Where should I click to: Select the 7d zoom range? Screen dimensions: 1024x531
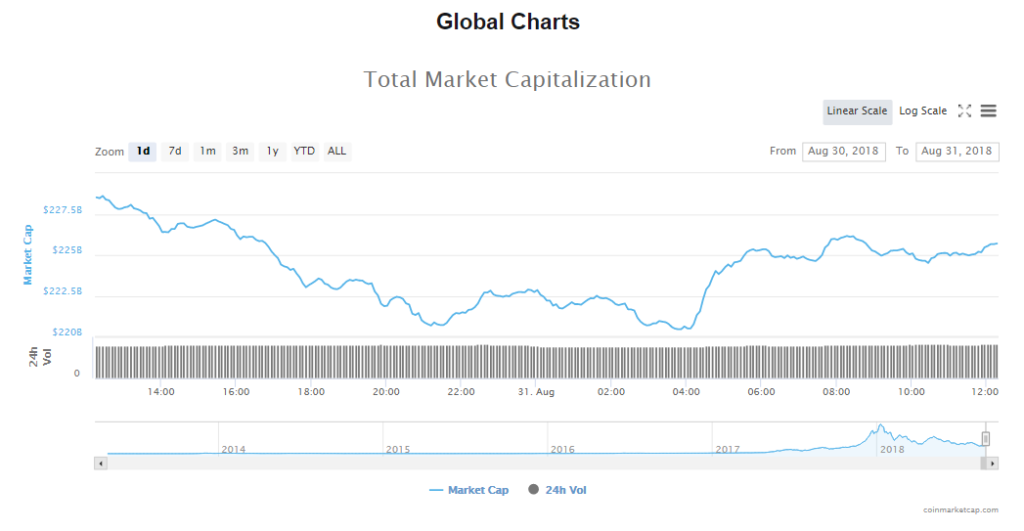(175, 151)
